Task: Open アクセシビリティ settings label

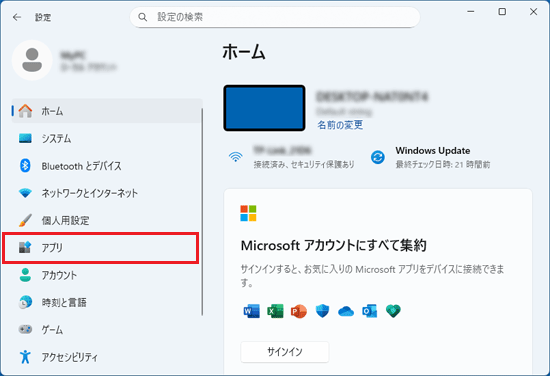Action: (x=69, y=357)
